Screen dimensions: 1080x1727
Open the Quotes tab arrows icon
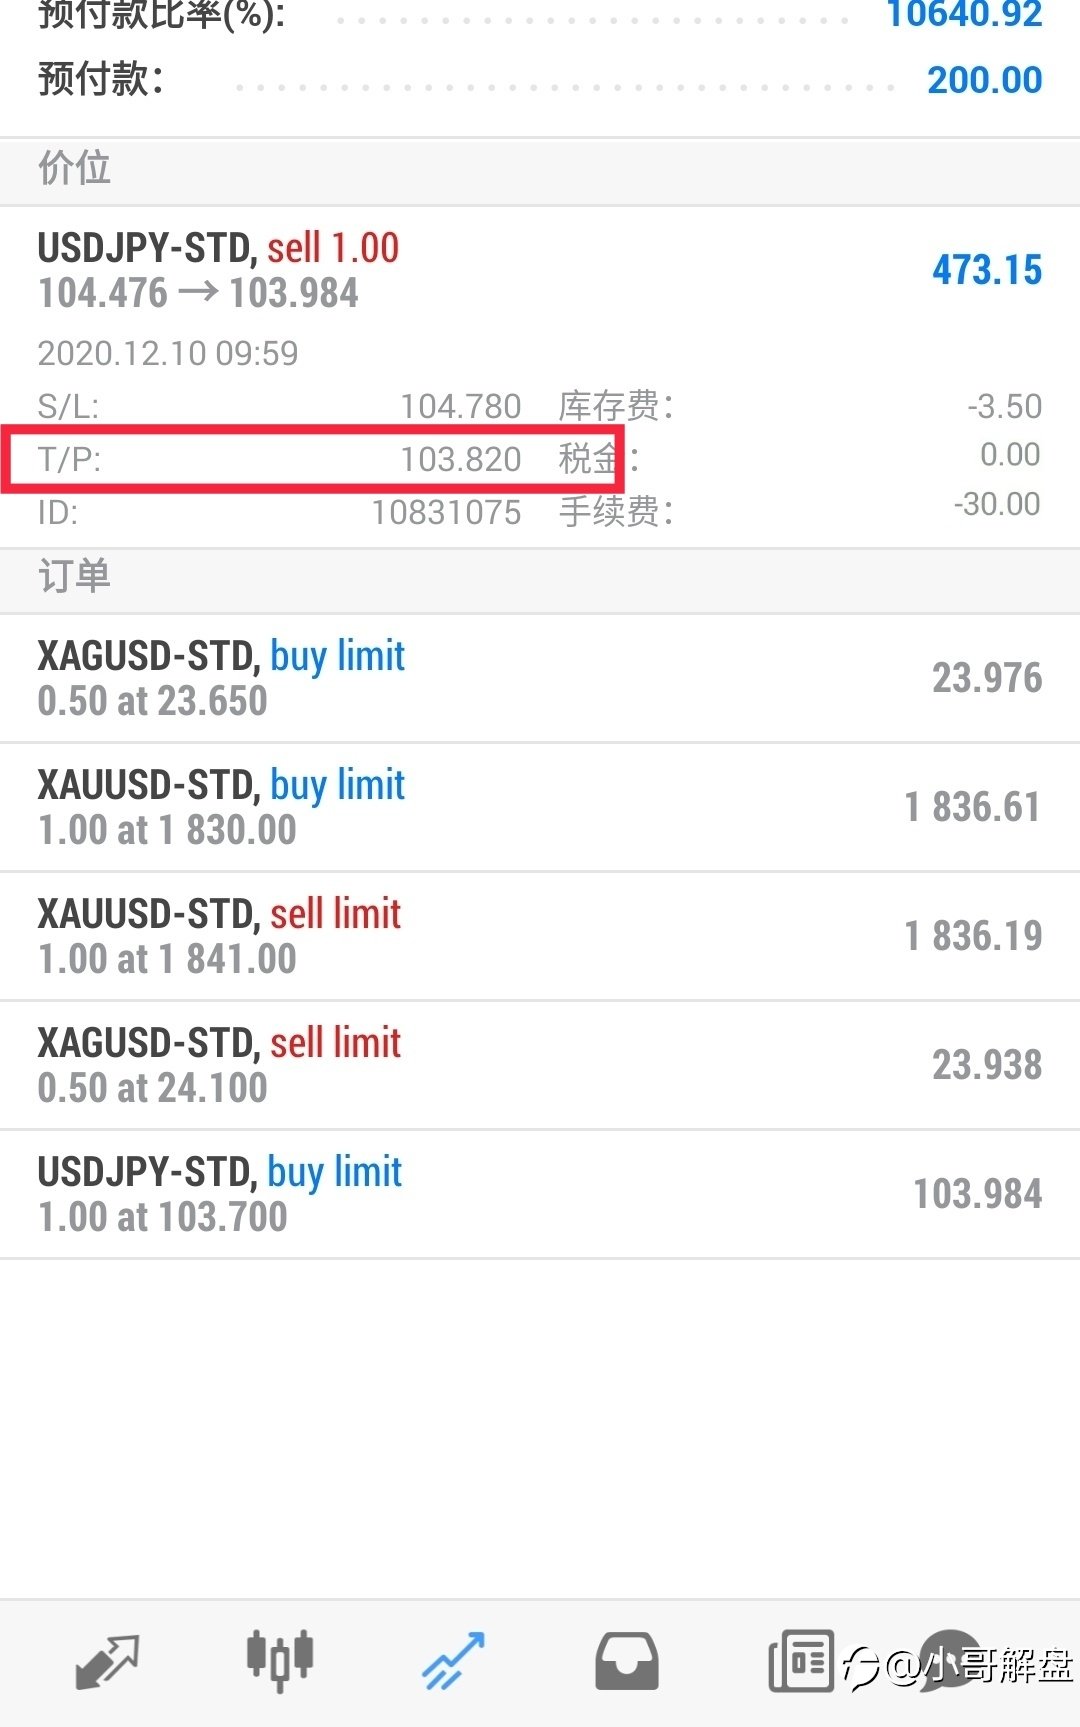pyautogui.click(x=107, y=1661)
